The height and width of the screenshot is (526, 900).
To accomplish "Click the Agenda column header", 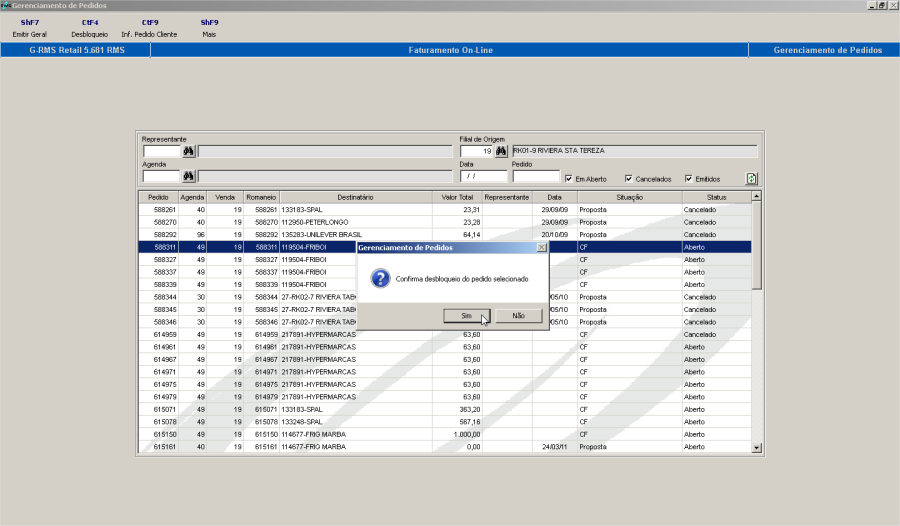I will pyautogui.click(x=192, y=197).
